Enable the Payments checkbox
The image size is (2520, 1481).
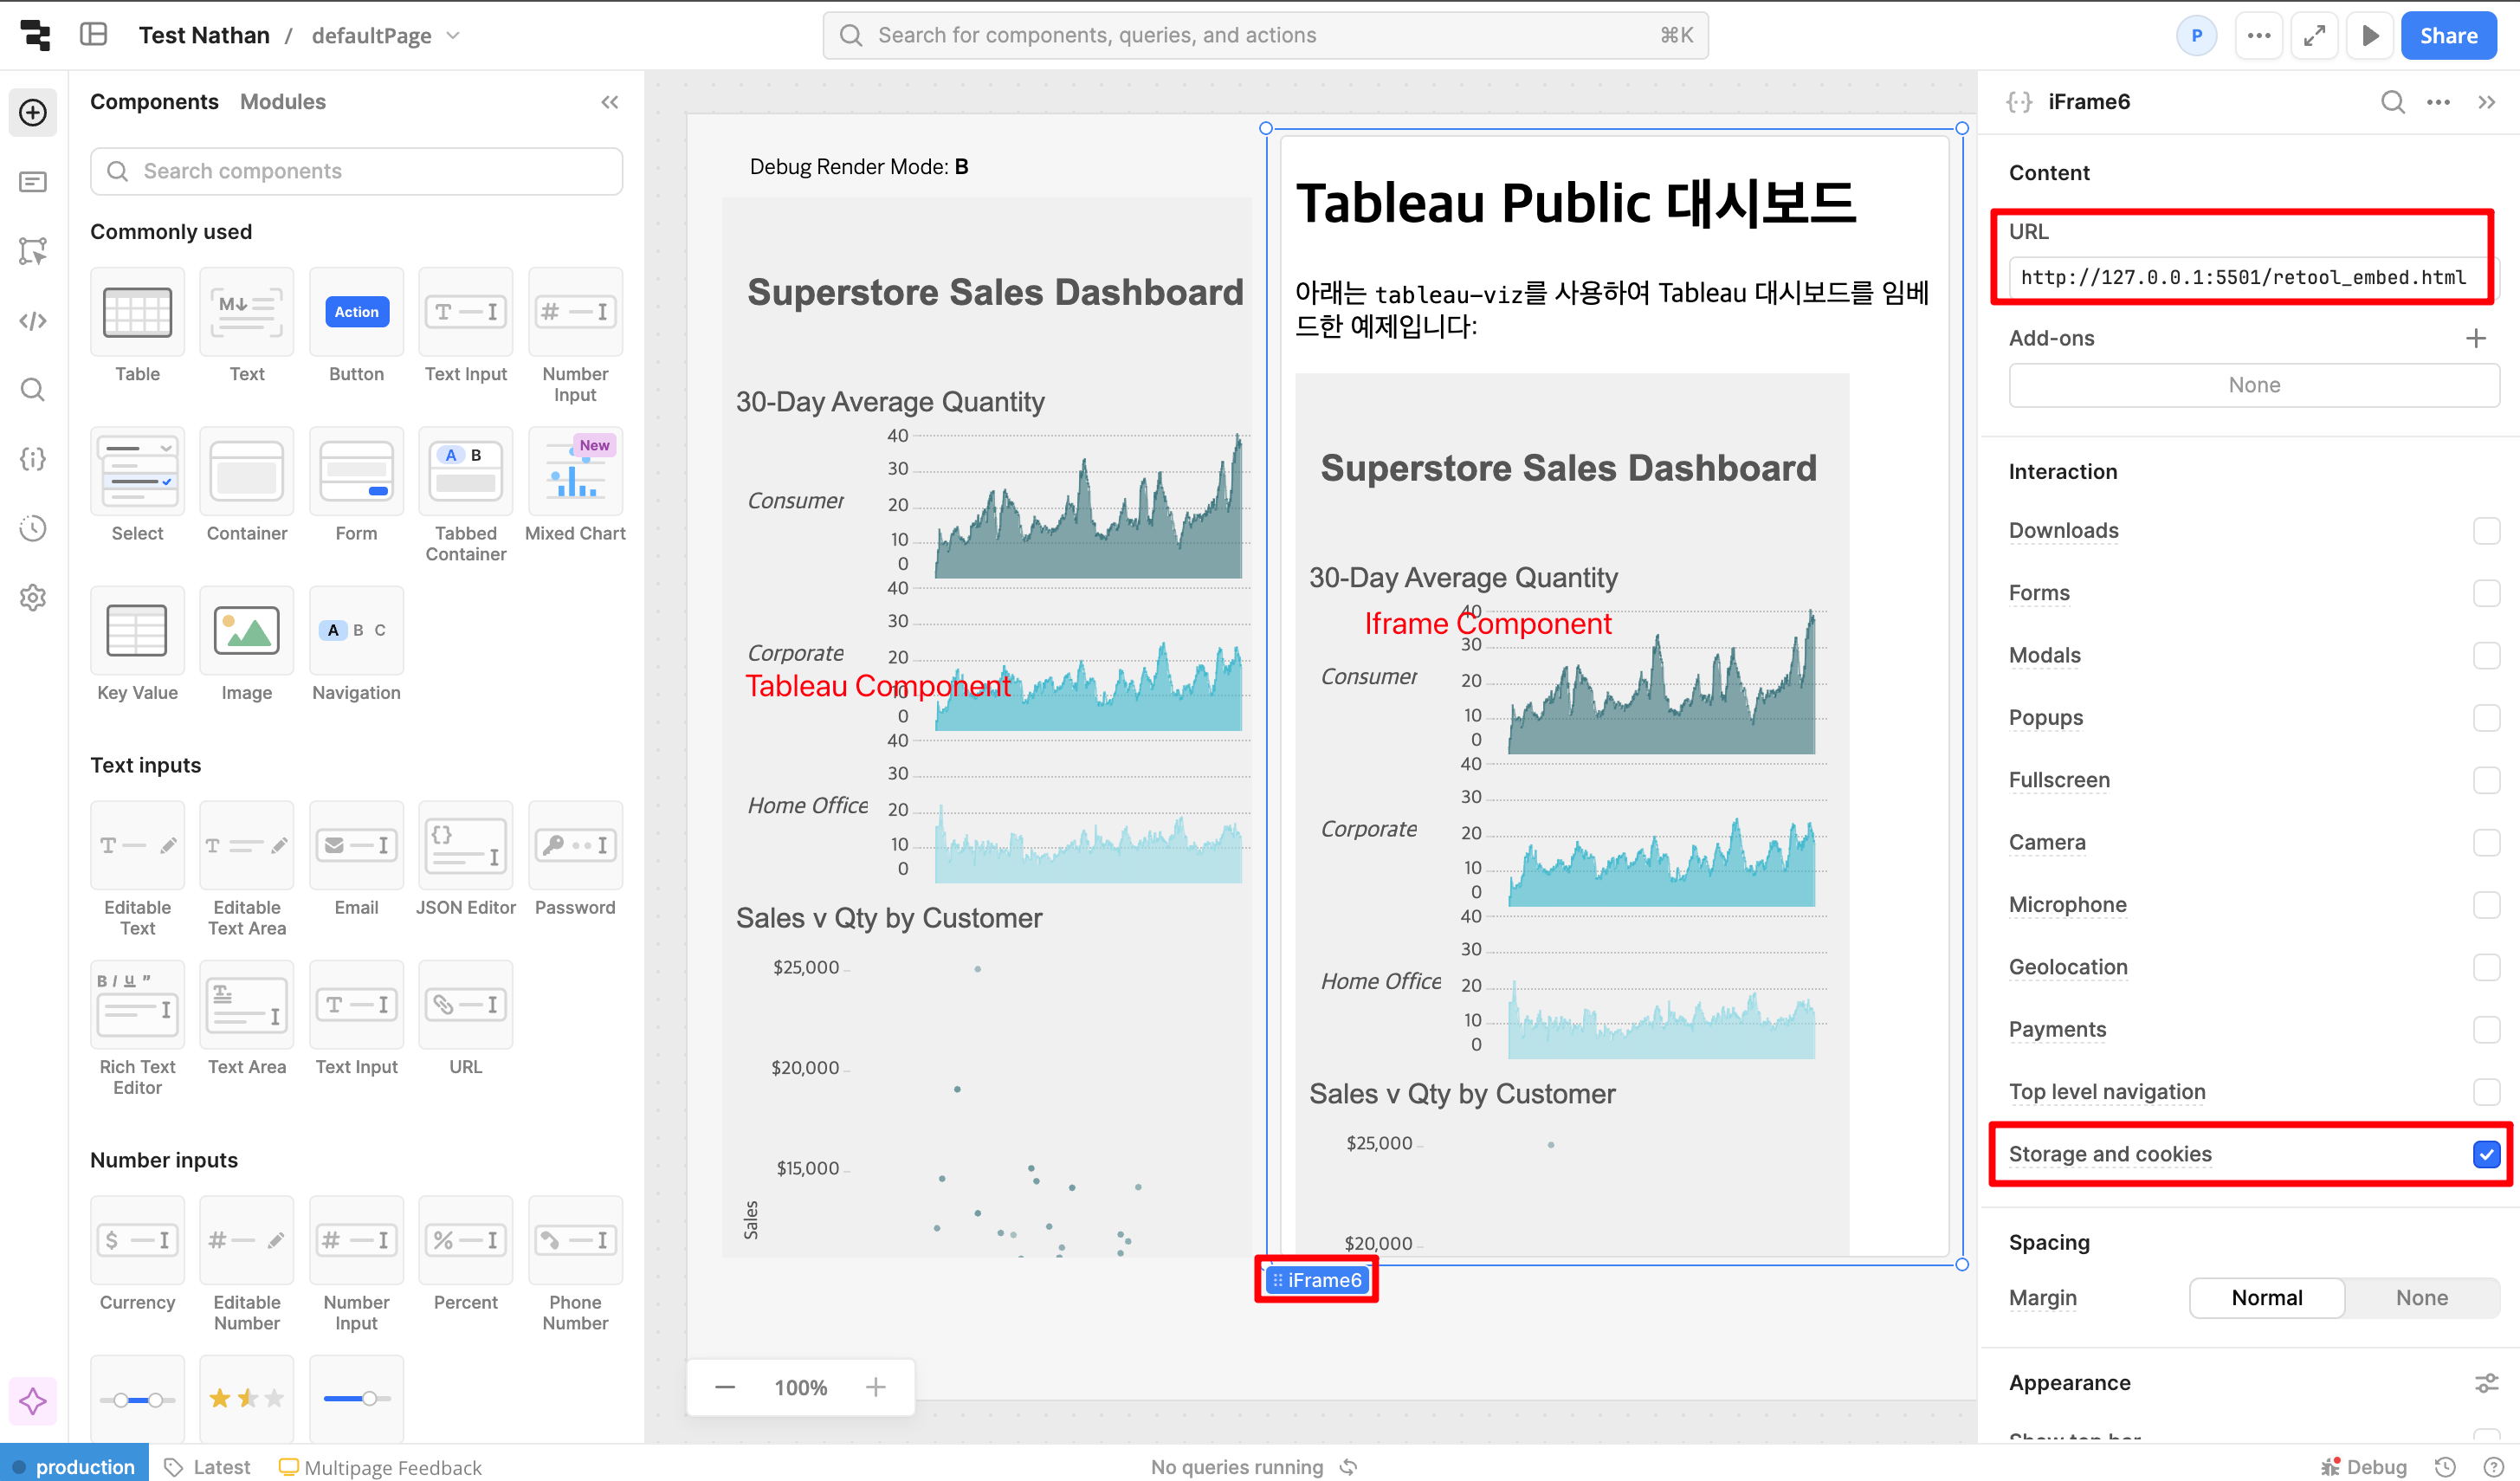(2485, 1030)
